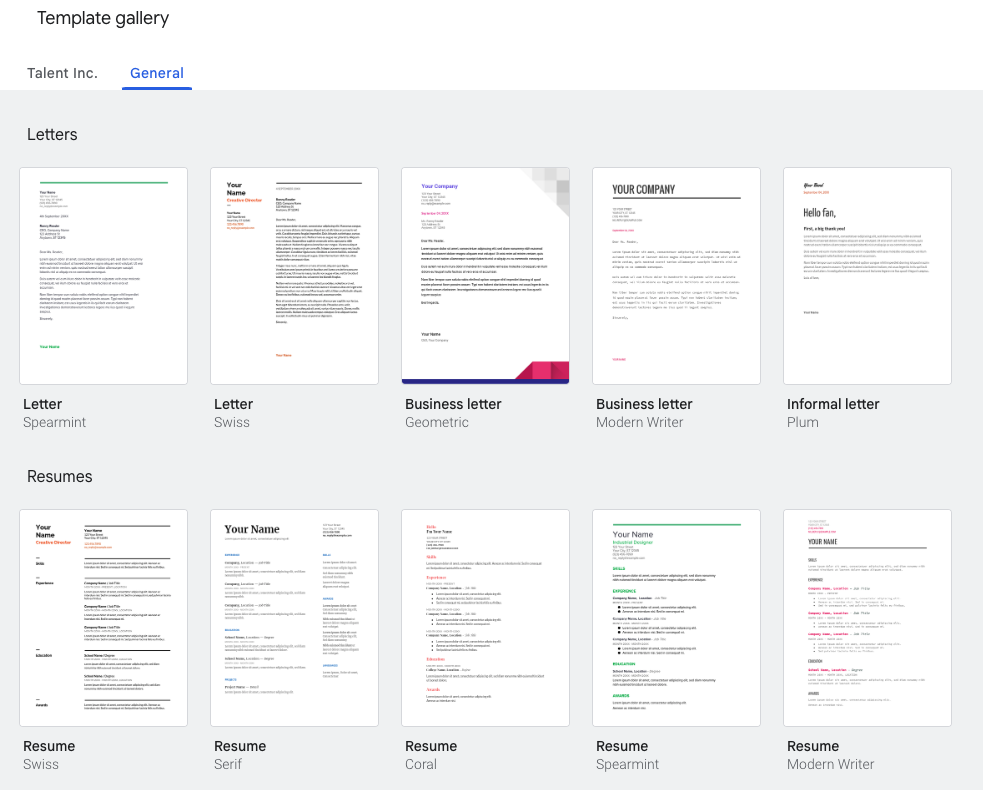Pick the Business letter Modern Writer thumbnail
The image size is (983, 790).
pyautogui.click(x=676, y=276)
